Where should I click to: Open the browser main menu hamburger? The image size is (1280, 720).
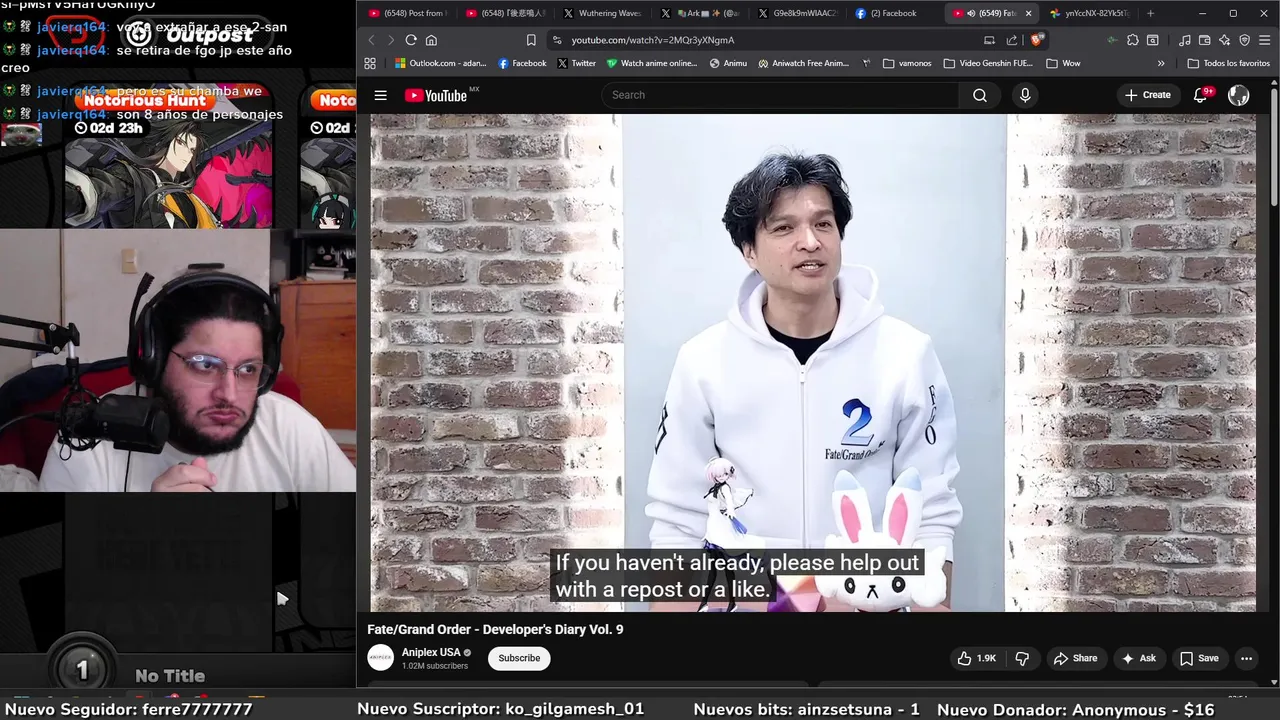(1264, 40)
